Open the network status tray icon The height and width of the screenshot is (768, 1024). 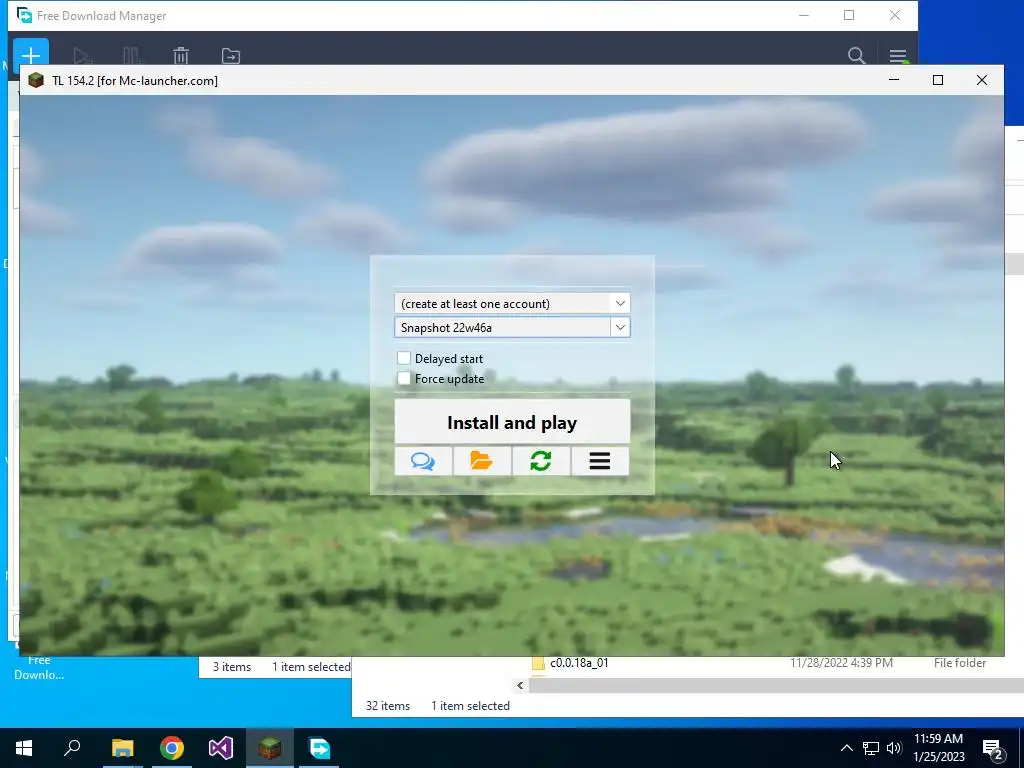point(871,748)
